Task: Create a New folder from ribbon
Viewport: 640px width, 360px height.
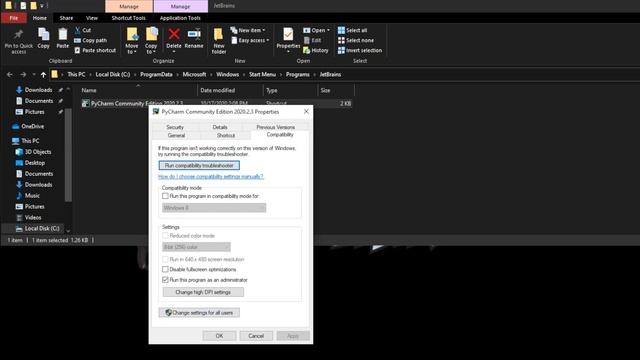Action: click(x=219, y=40)
